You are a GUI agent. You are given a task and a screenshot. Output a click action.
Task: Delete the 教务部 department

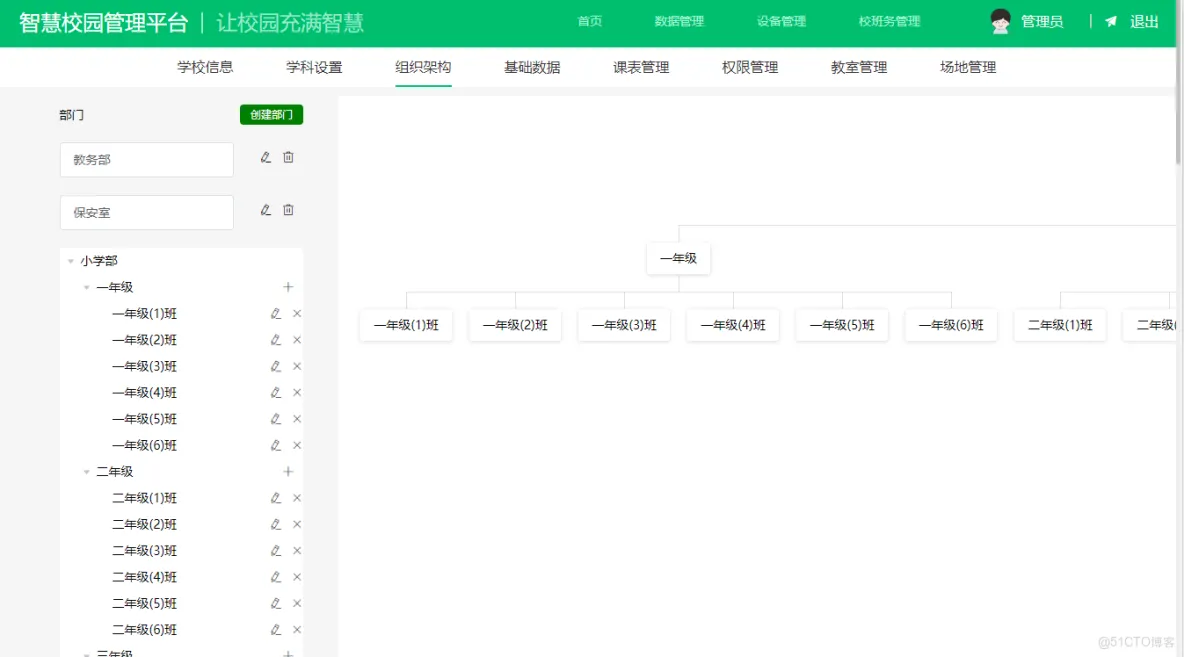click(288, 158)
